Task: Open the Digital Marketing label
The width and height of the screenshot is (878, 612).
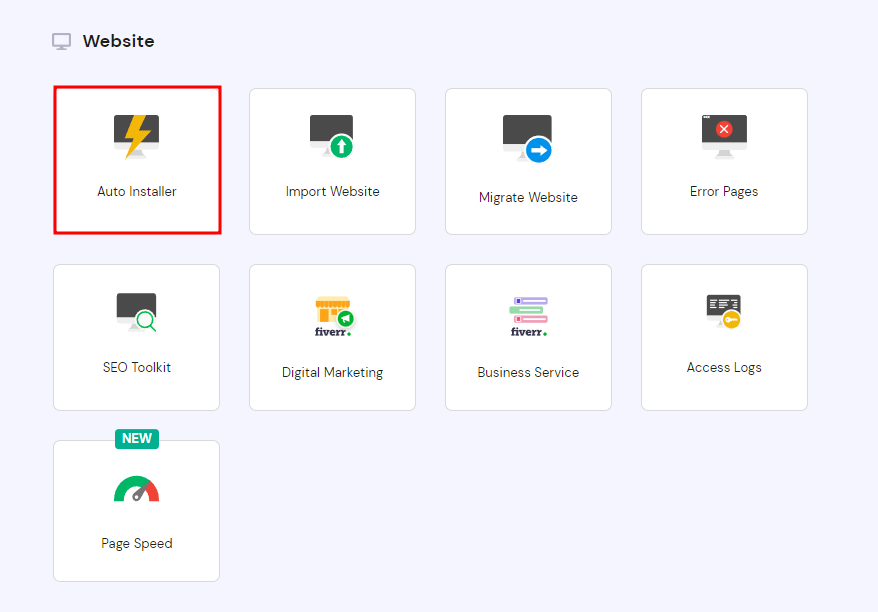Action: (333, 372)
